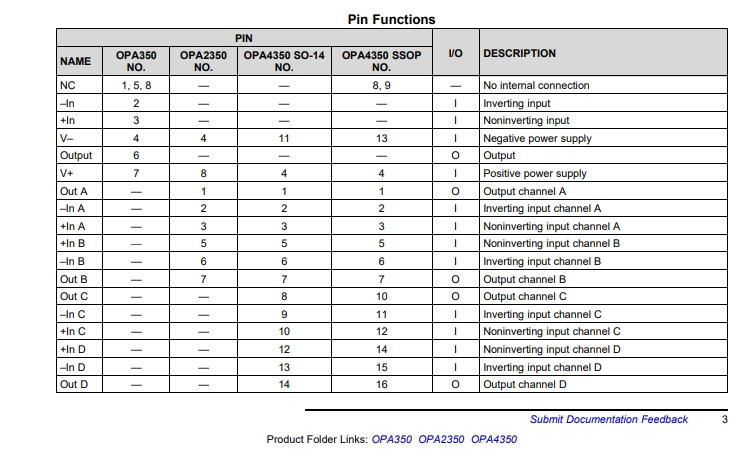Click the 'No internal connection' description
The height and width of the screenshot is (463, 756).
click(536, 85)
